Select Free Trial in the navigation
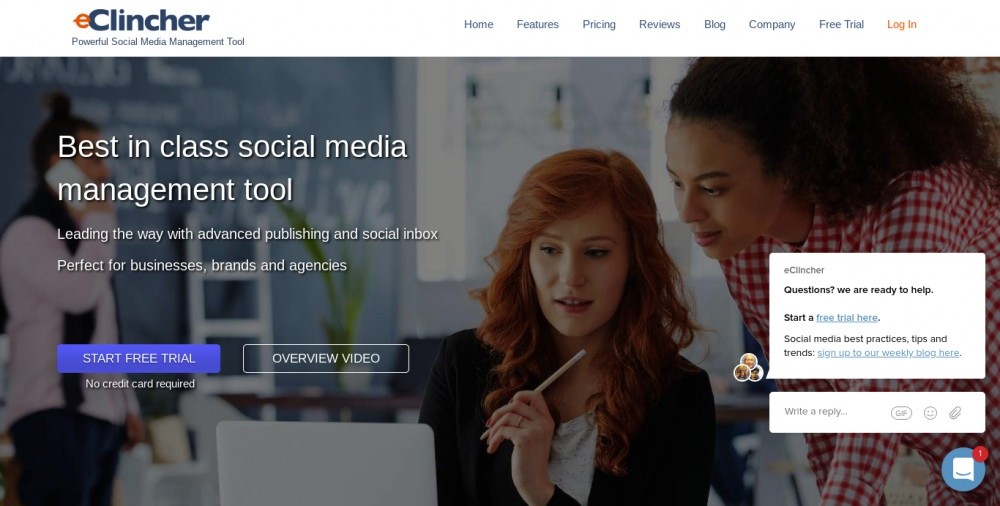Viewport: 1000px width, 506px height. (841, 24)
